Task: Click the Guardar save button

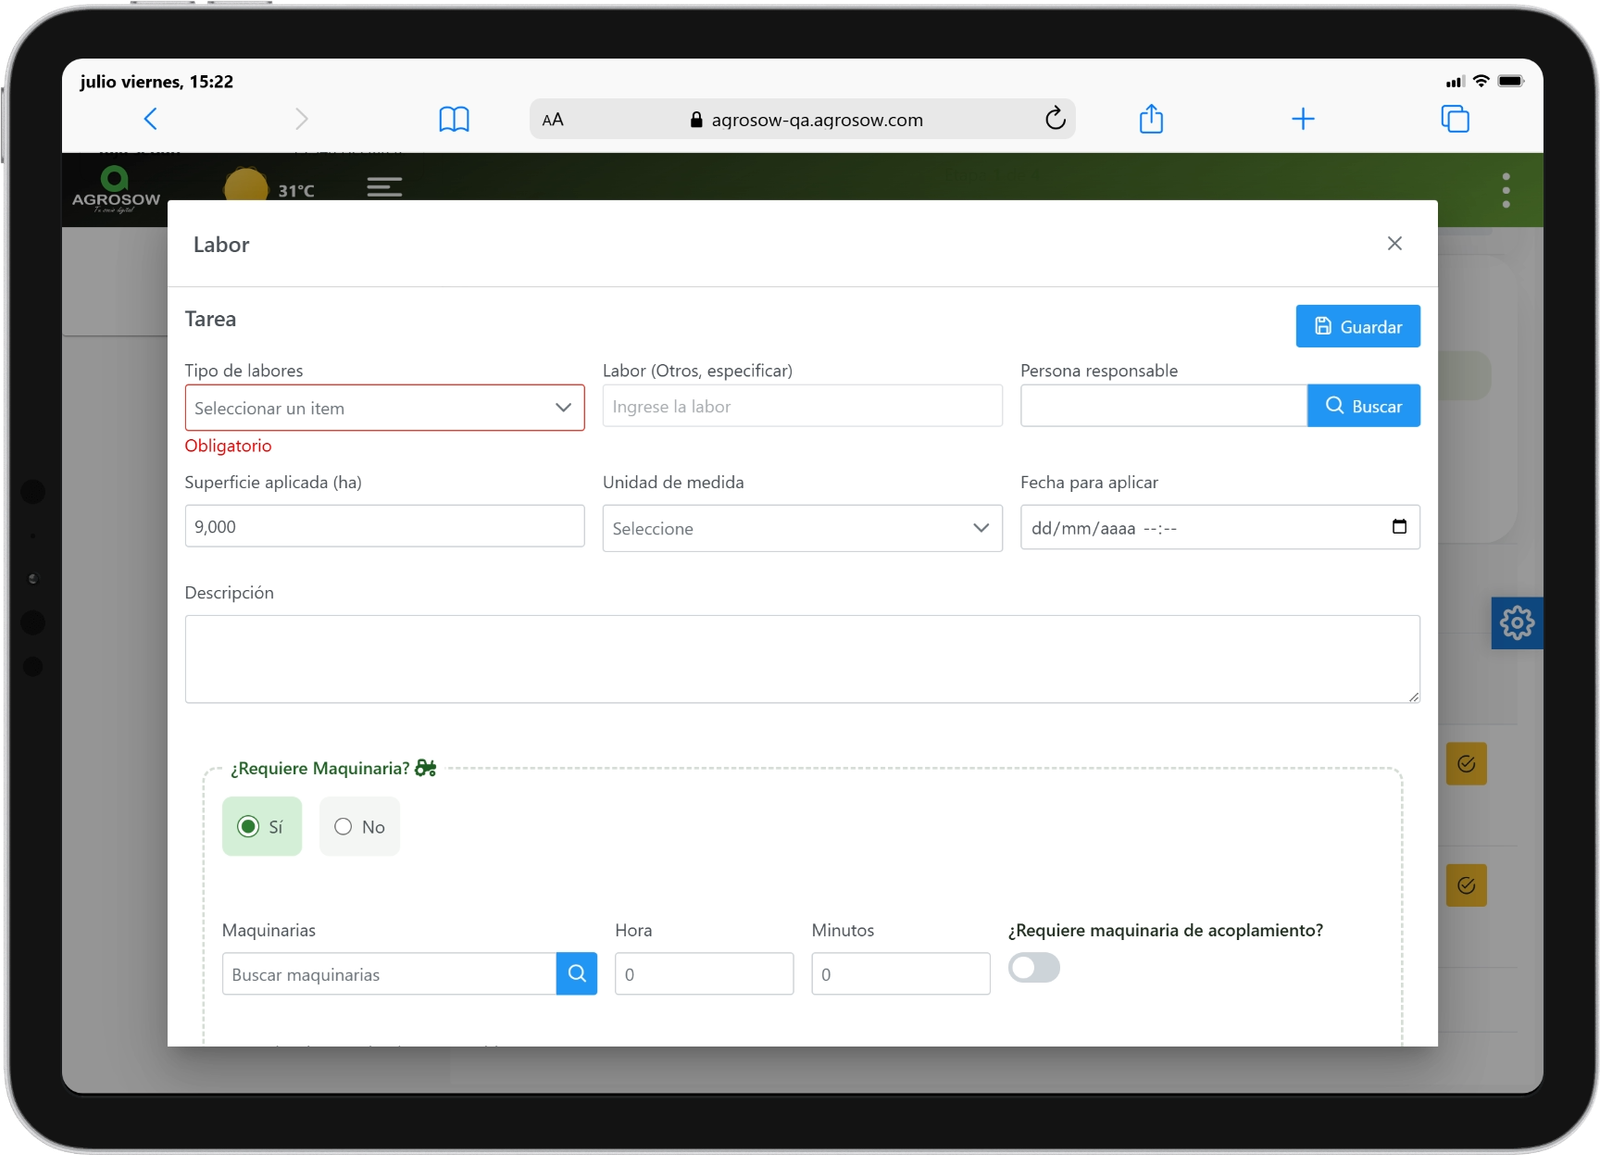Action: [x=1358, y=327]
